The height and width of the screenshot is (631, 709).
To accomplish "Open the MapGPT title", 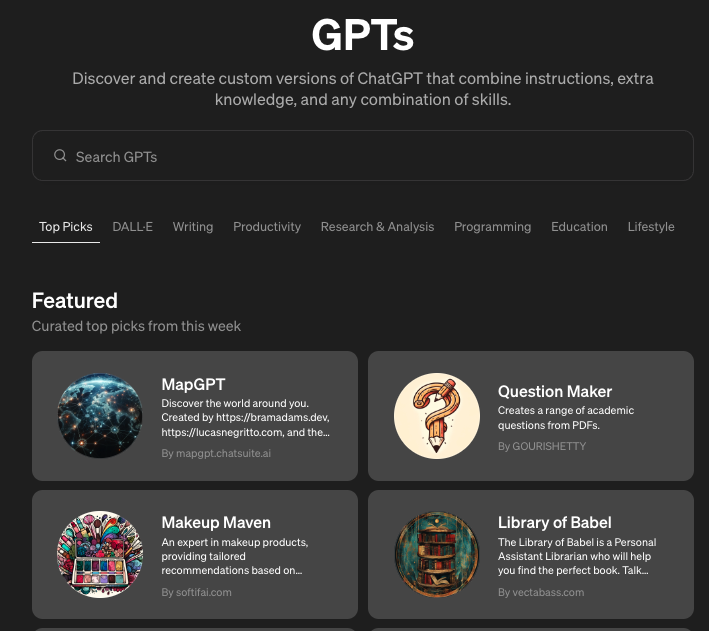I will [193, 384].
